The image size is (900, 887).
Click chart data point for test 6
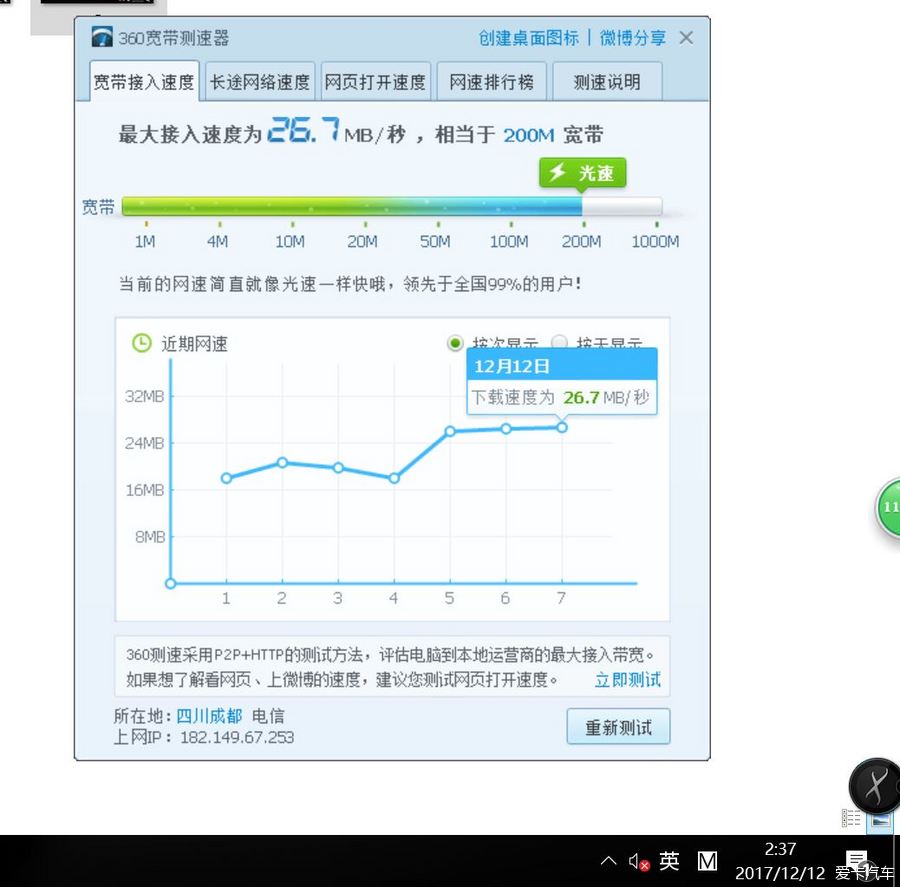[x=506, y=429]
